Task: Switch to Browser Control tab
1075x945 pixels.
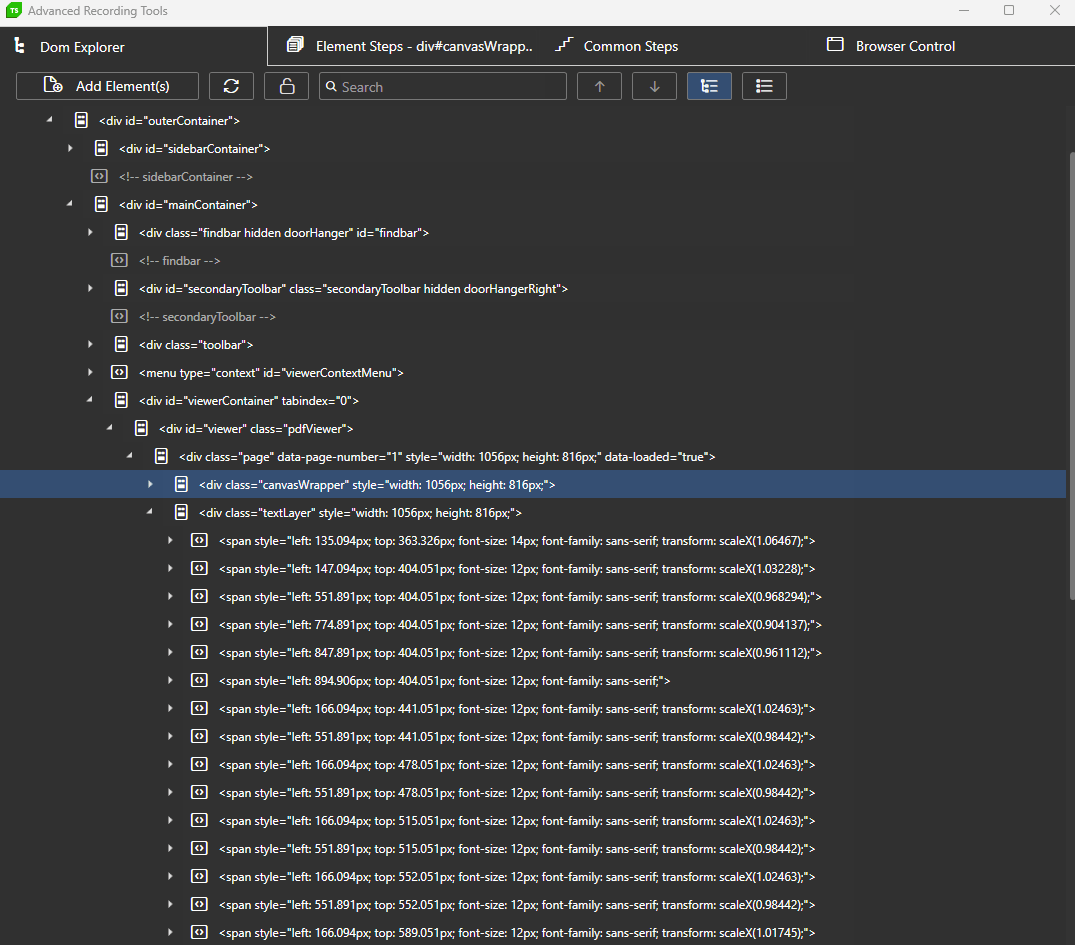Action: 891,46
